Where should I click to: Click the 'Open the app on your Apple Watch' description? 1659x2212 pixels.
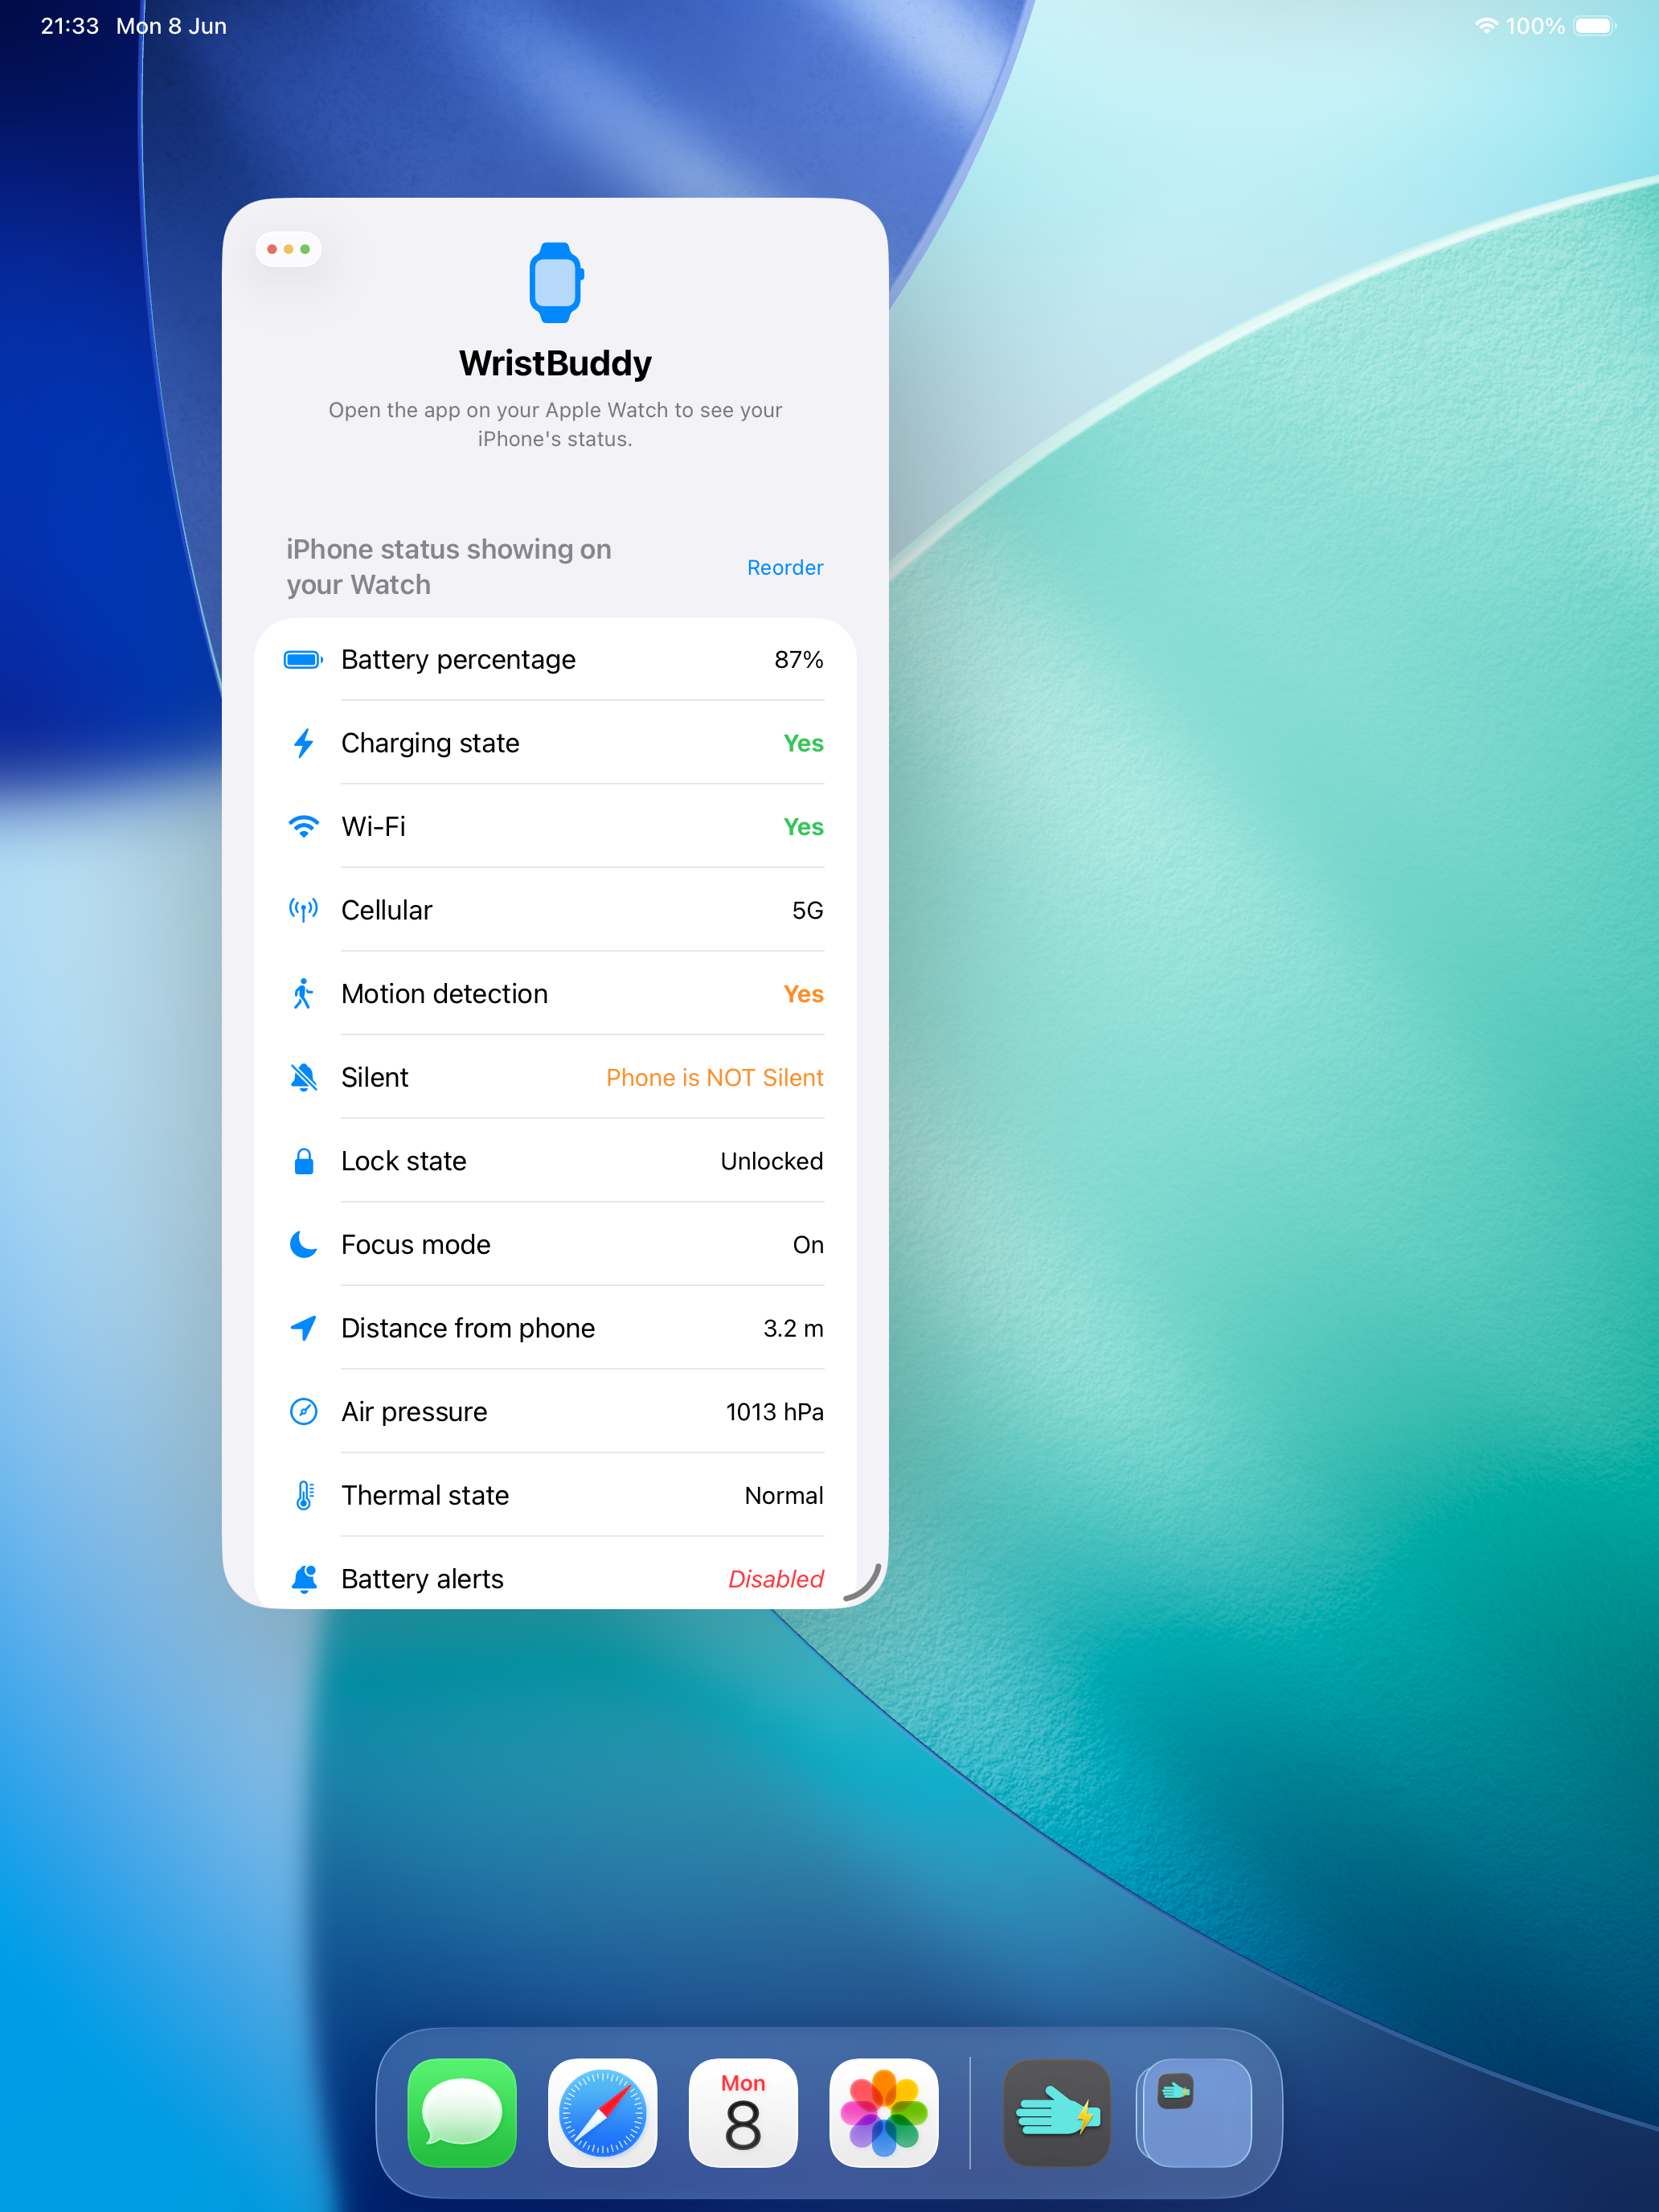(555, 424)
